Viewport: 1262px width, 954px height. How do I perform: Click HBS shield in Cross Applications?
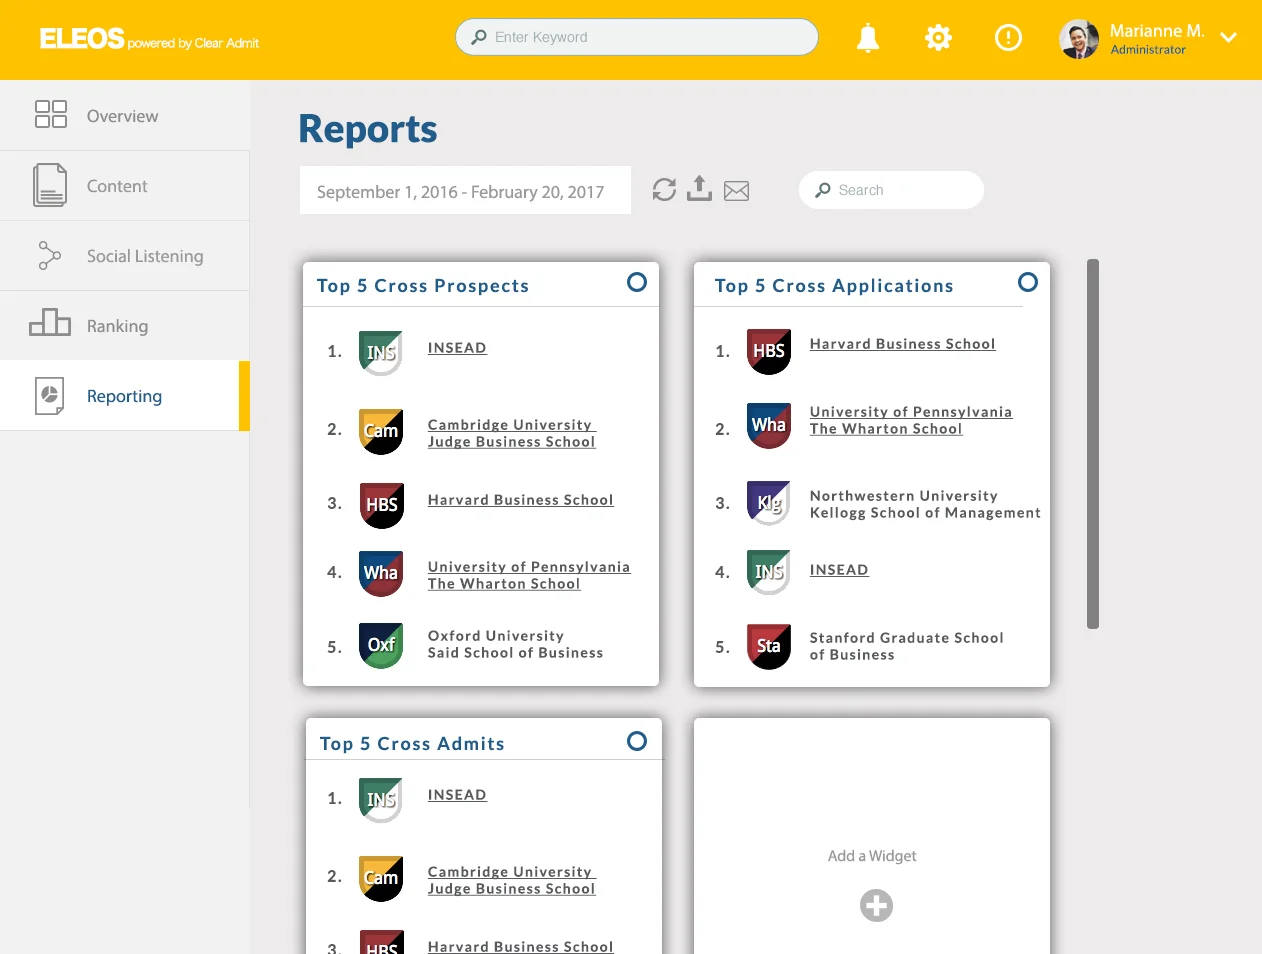tap(769, 351)
